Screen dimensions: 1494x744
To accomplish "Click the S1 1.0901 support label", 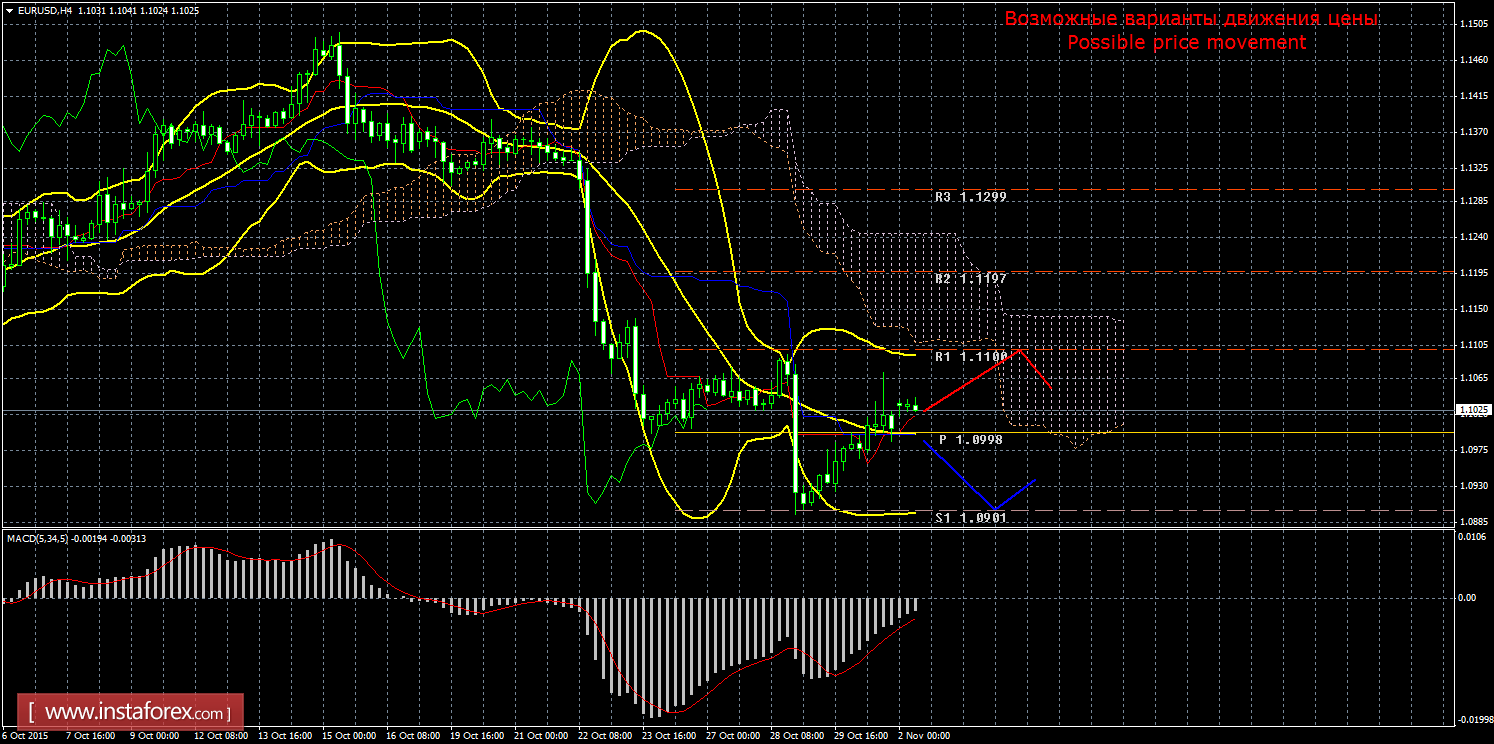I will [x=970, y=518].
